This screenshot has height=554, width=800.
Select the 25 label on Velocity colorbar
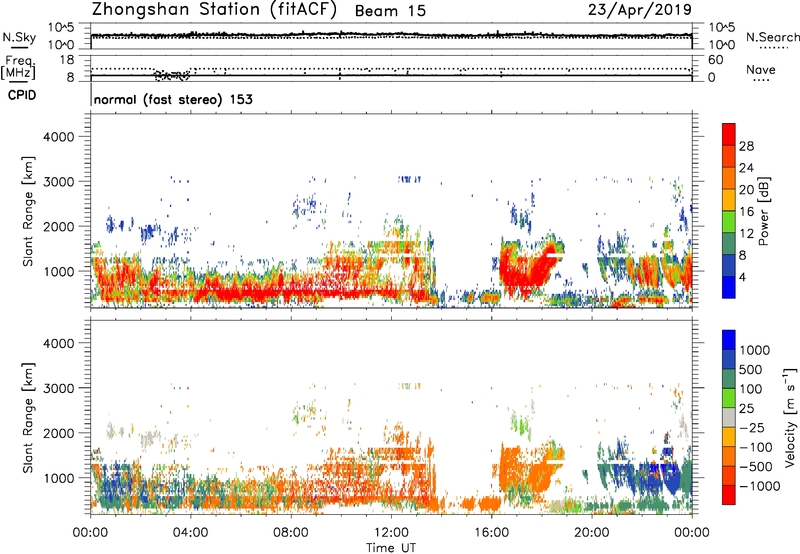[x=746, y=409]
